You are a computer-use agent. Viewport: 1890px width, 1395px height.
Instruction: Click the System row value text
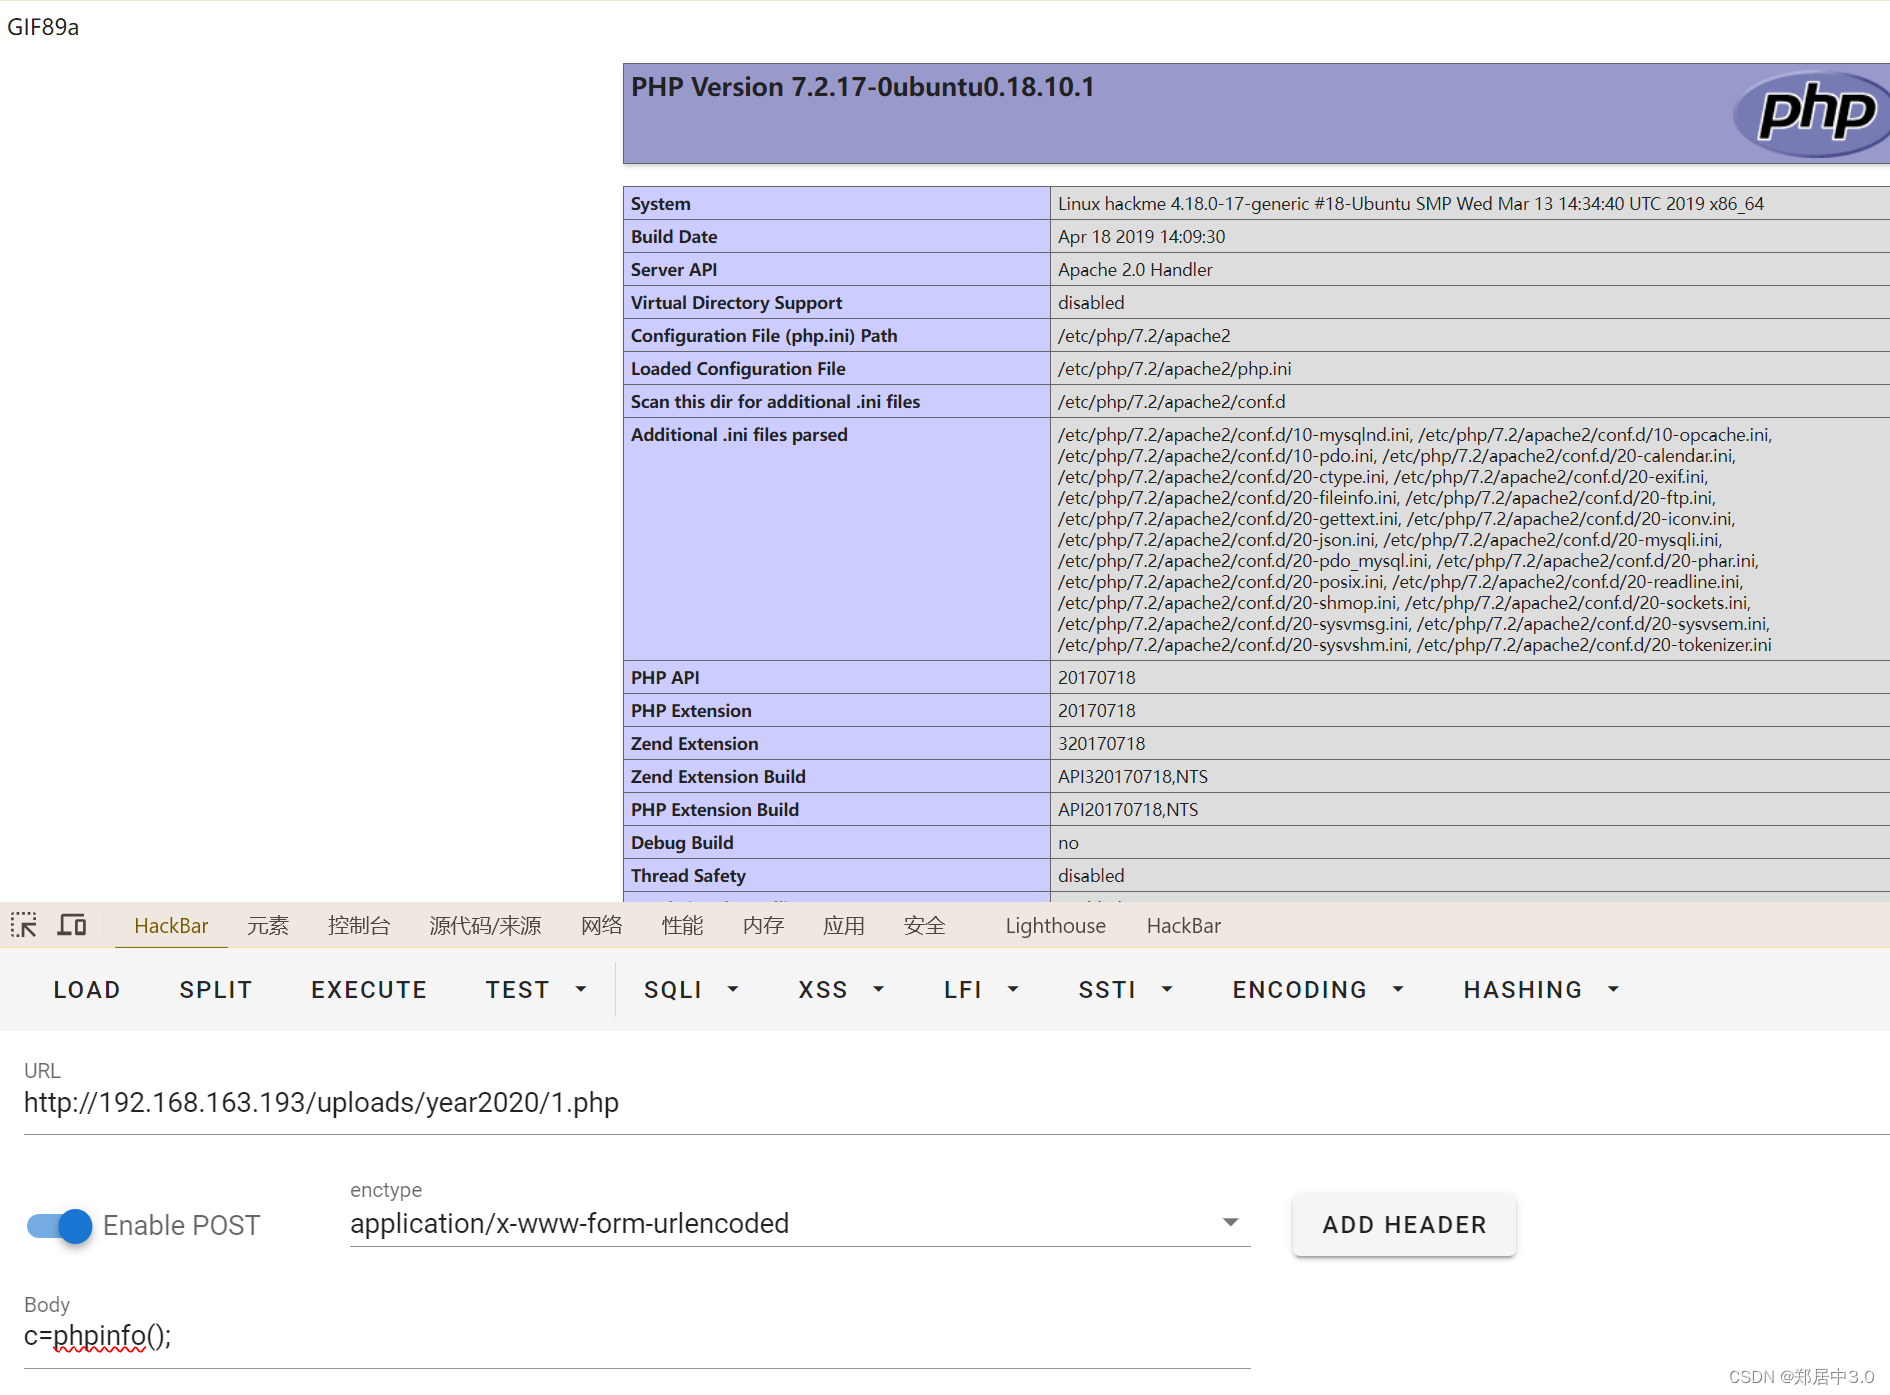(x=1411, y=204)
